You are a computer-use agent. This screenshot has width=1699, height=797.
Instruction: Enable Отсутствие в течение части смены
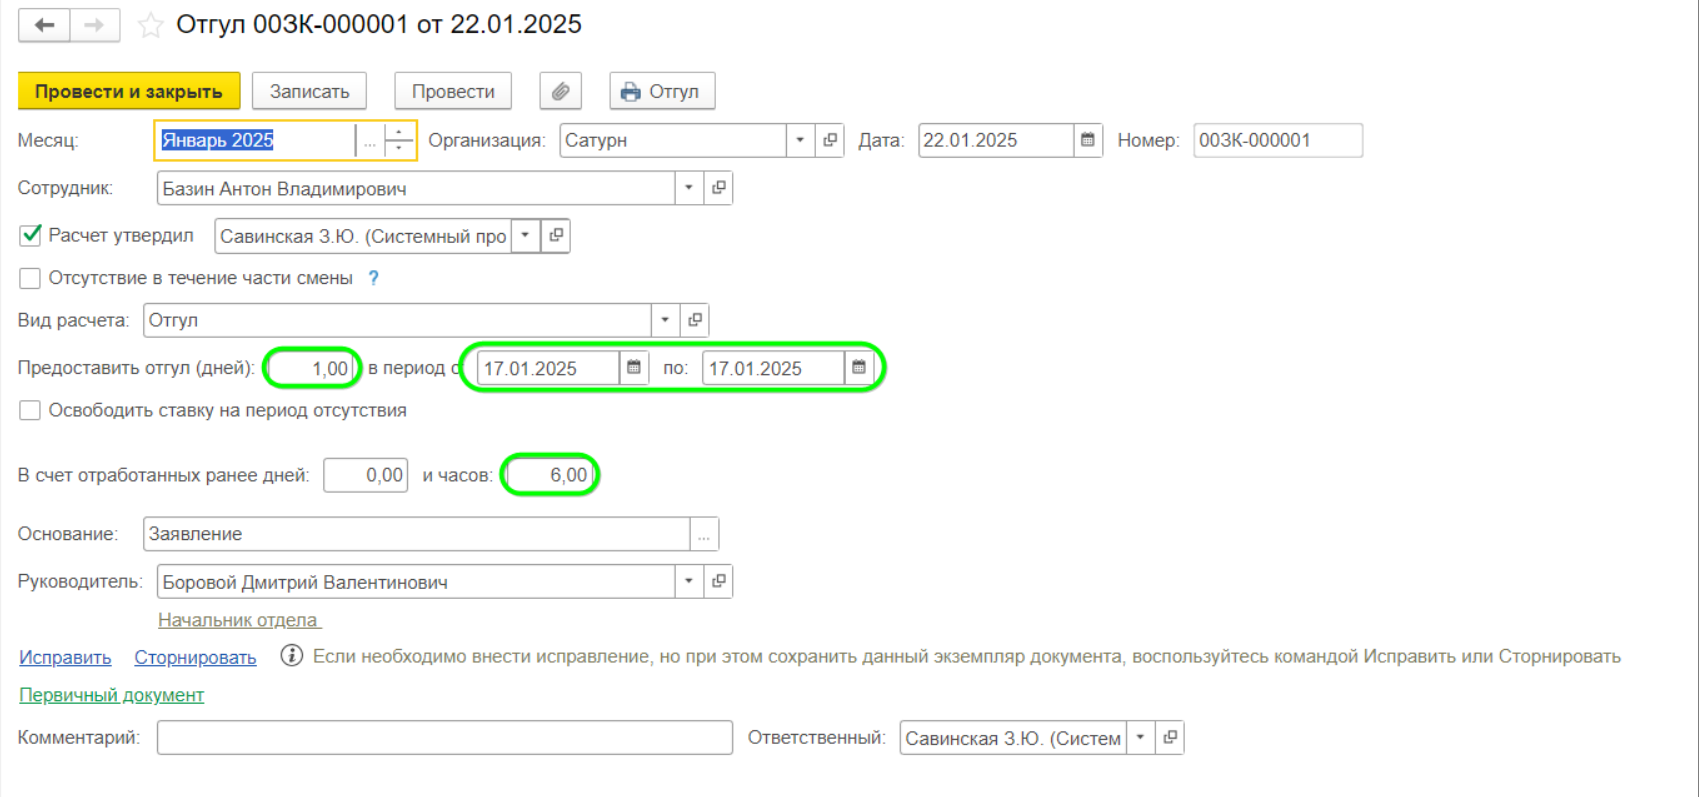point(30,278)
